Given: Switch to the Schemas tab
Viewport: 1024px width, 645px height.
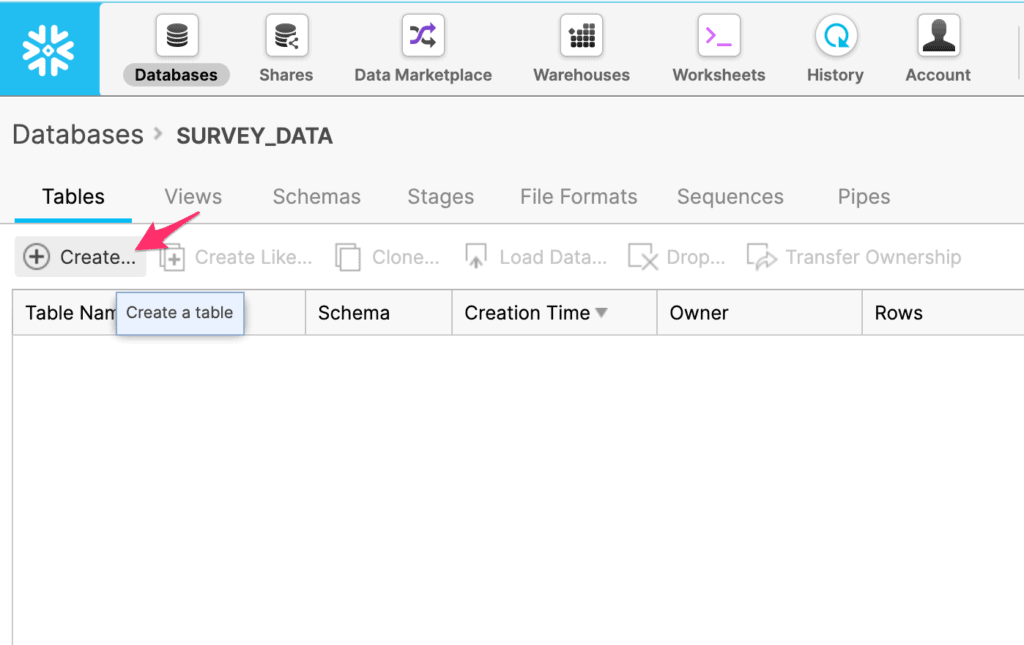Looking at the screenshot, I should (316, 197).
